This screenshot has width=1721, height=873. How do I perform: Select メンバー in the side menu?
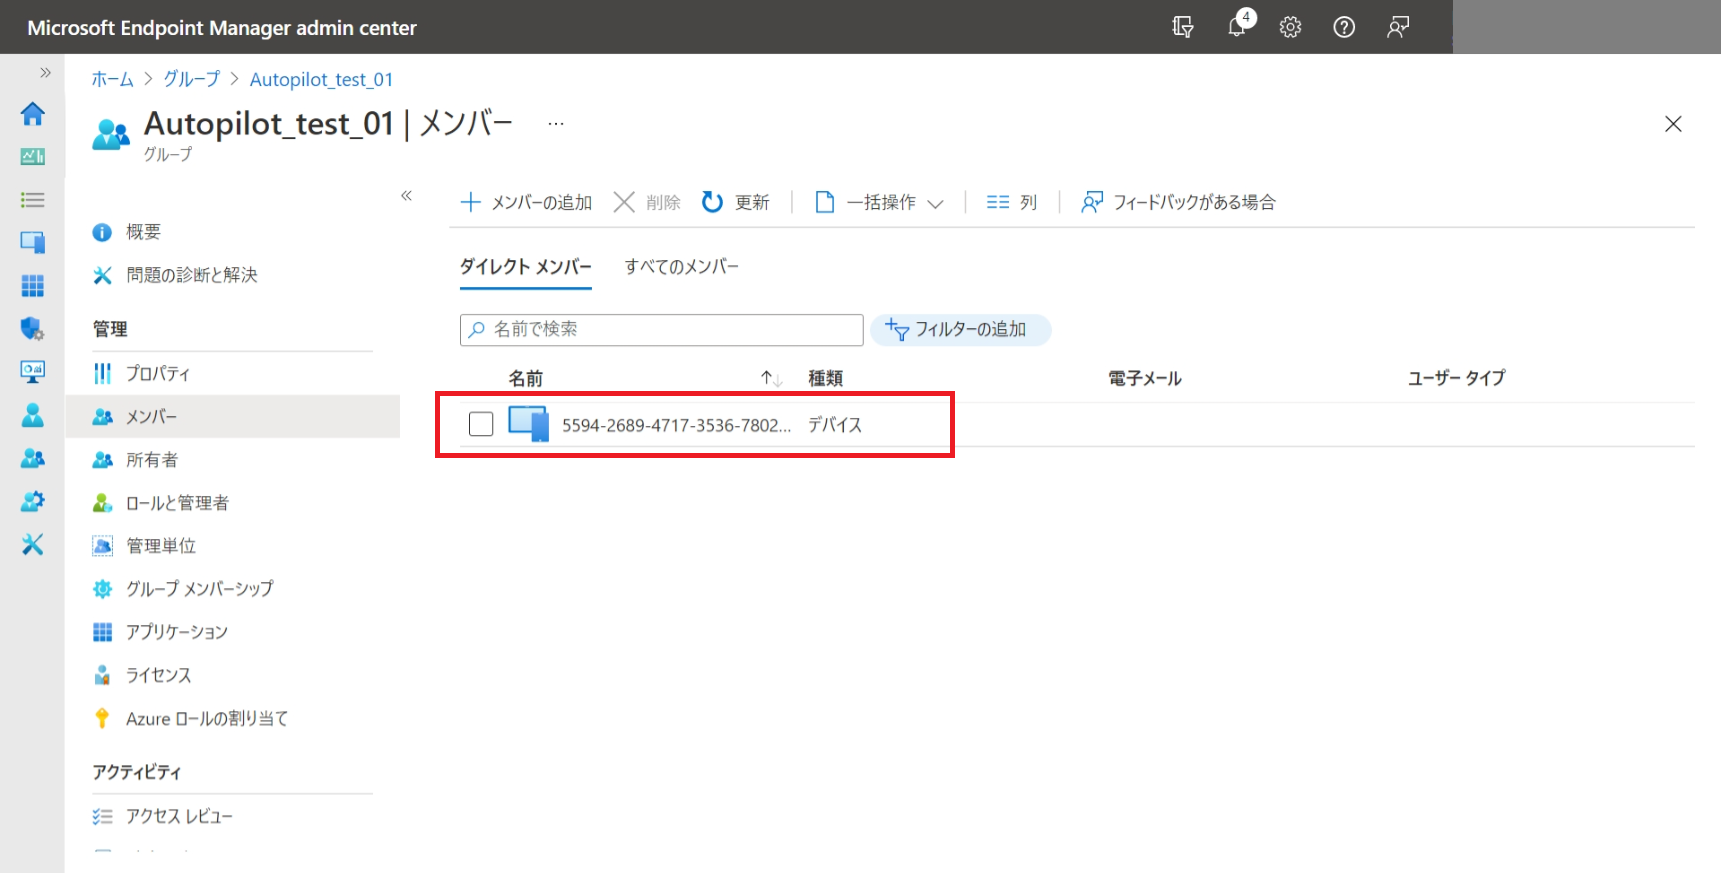coord(232,416)
